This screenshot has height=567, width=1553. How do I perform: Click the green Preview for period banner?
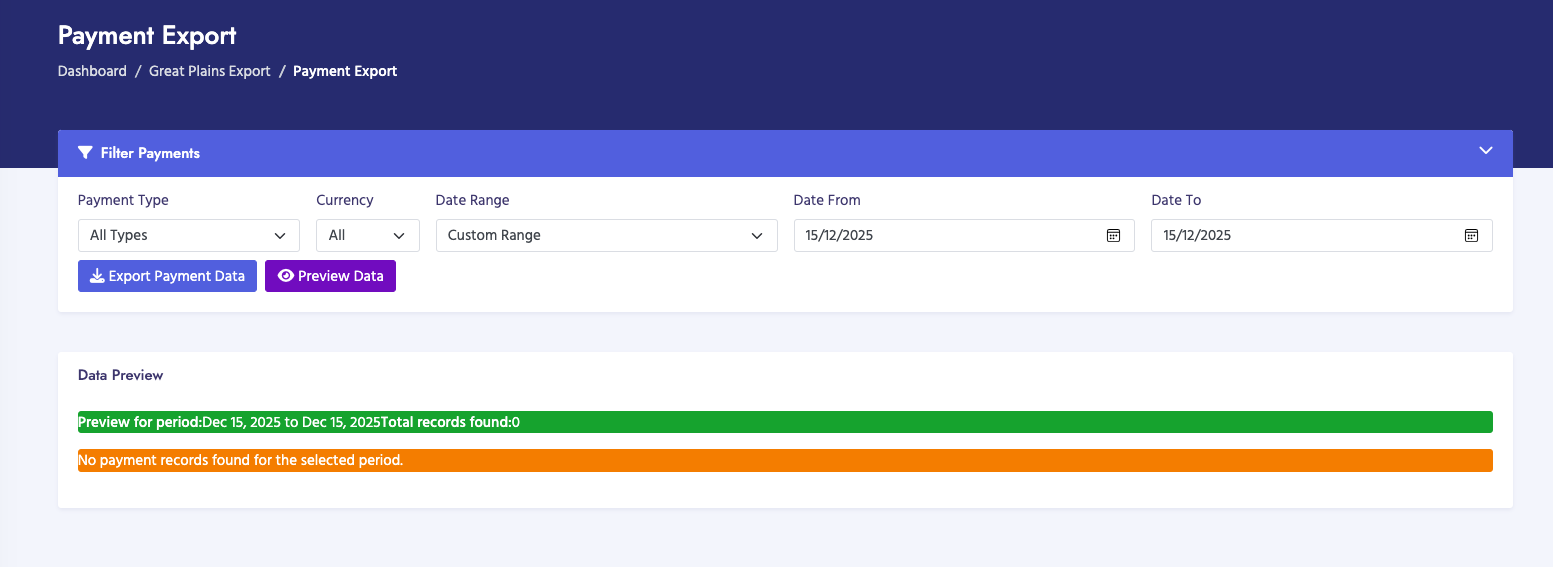coord(785,422)
